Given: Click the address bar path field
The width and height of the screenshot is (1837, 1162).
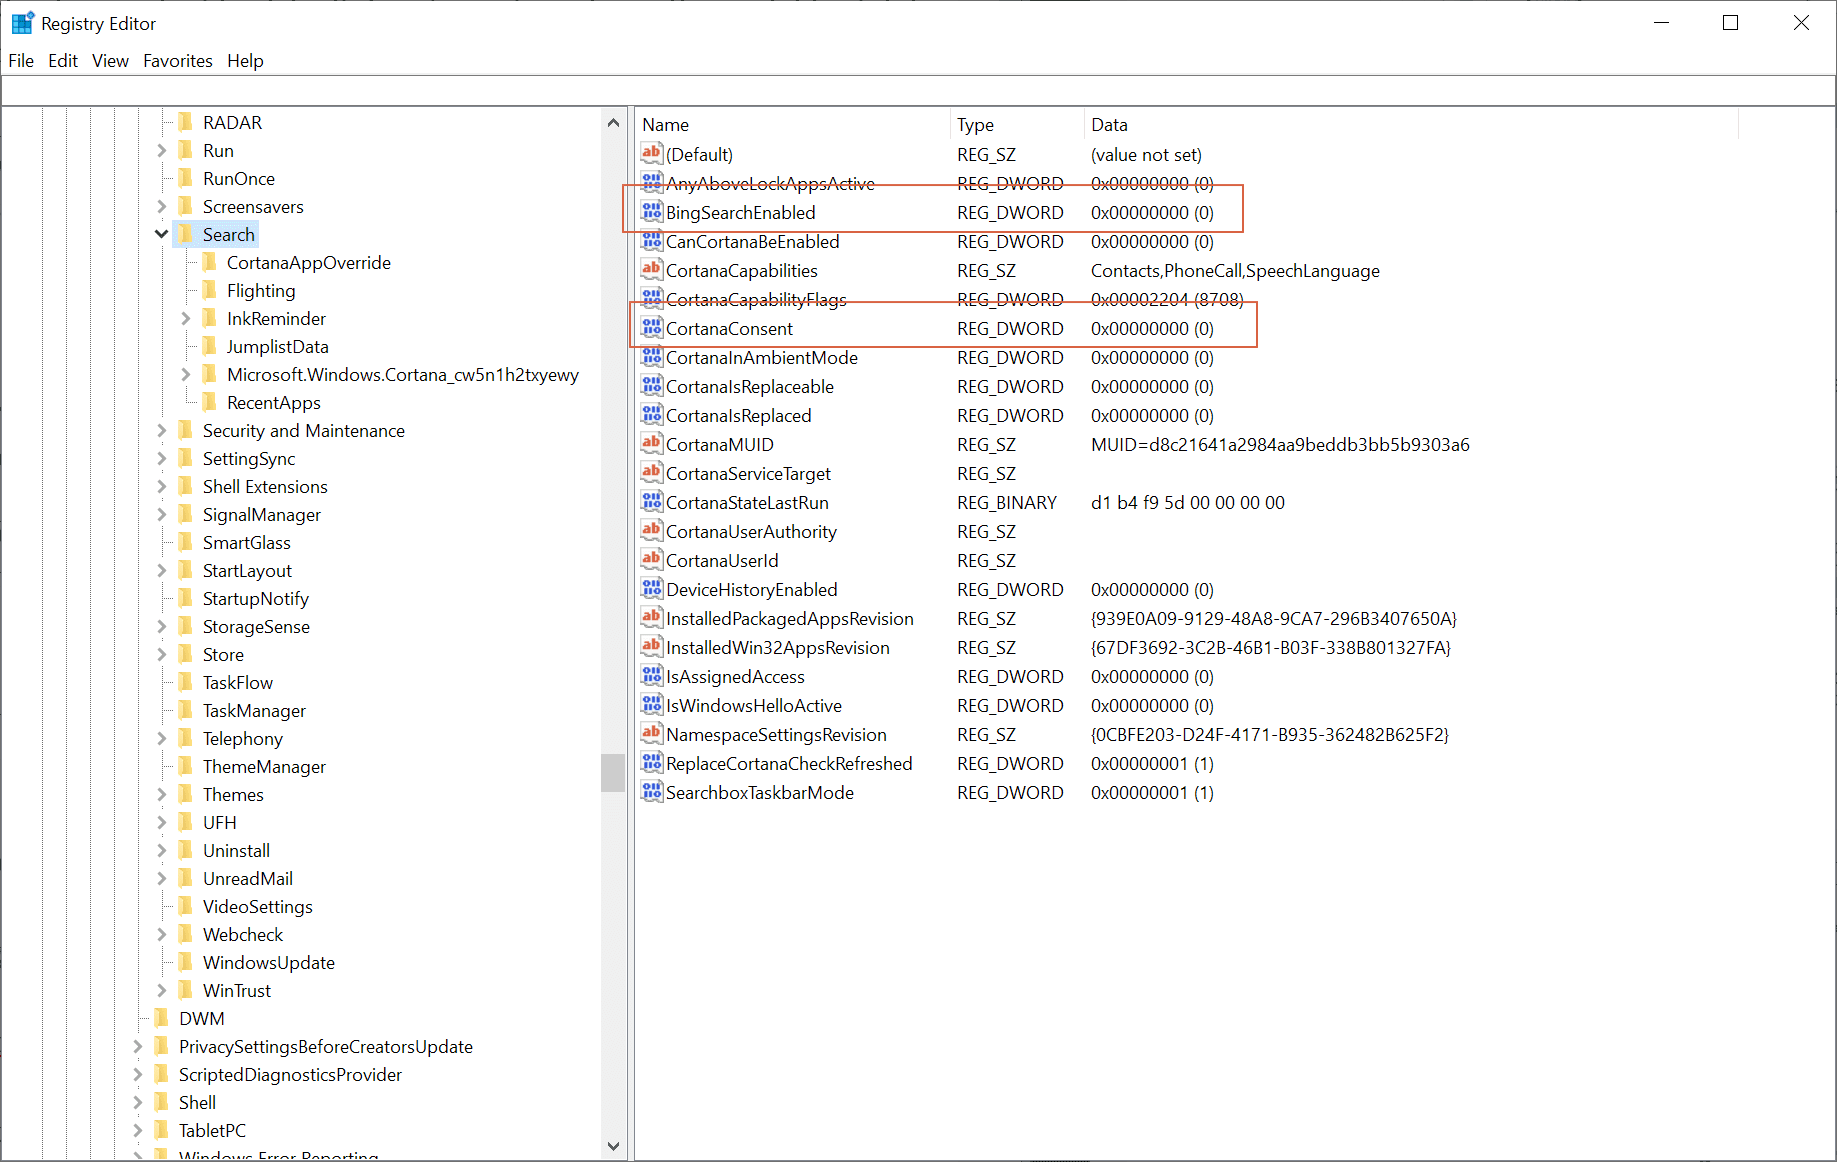Looking at the screenshot, I should 918,91.
